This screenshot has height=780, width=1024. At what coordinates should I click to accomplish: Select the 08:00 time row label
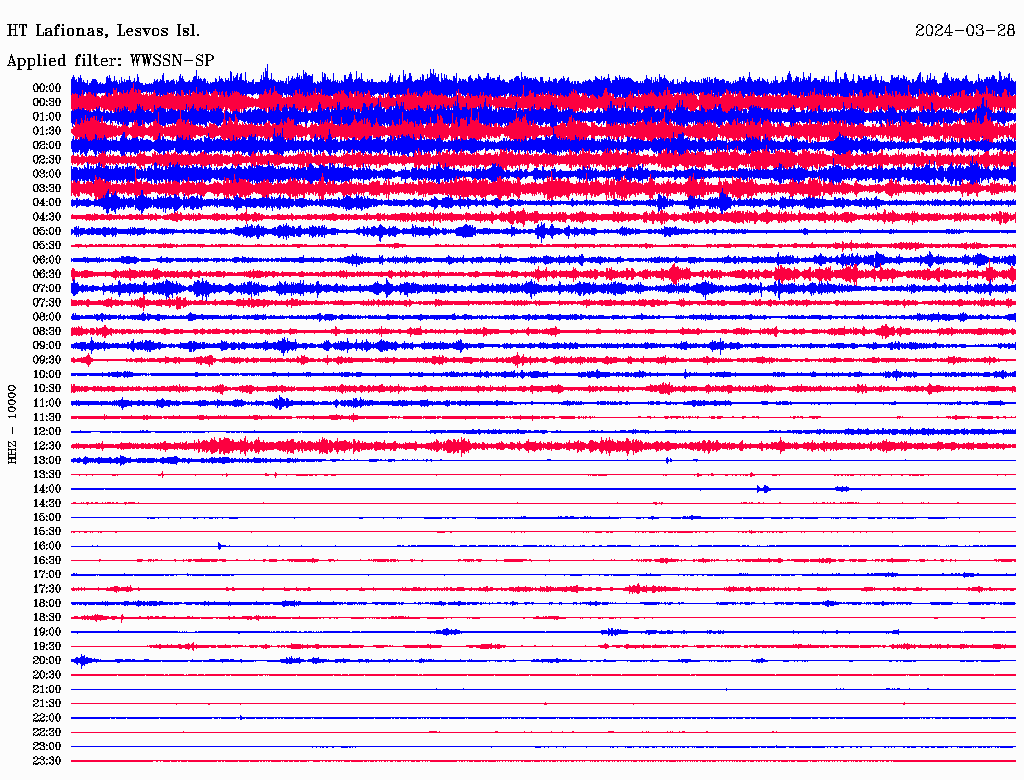click(x=47, y=317)
